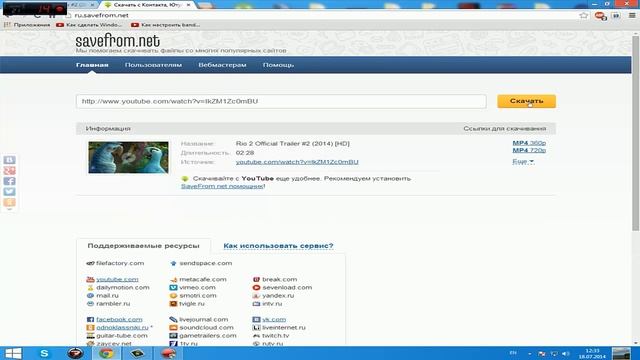Image resolution: width=640 pixels, height=360 pixels.
Task: Click the soundcloud.com icon
Action: point(173,328)
